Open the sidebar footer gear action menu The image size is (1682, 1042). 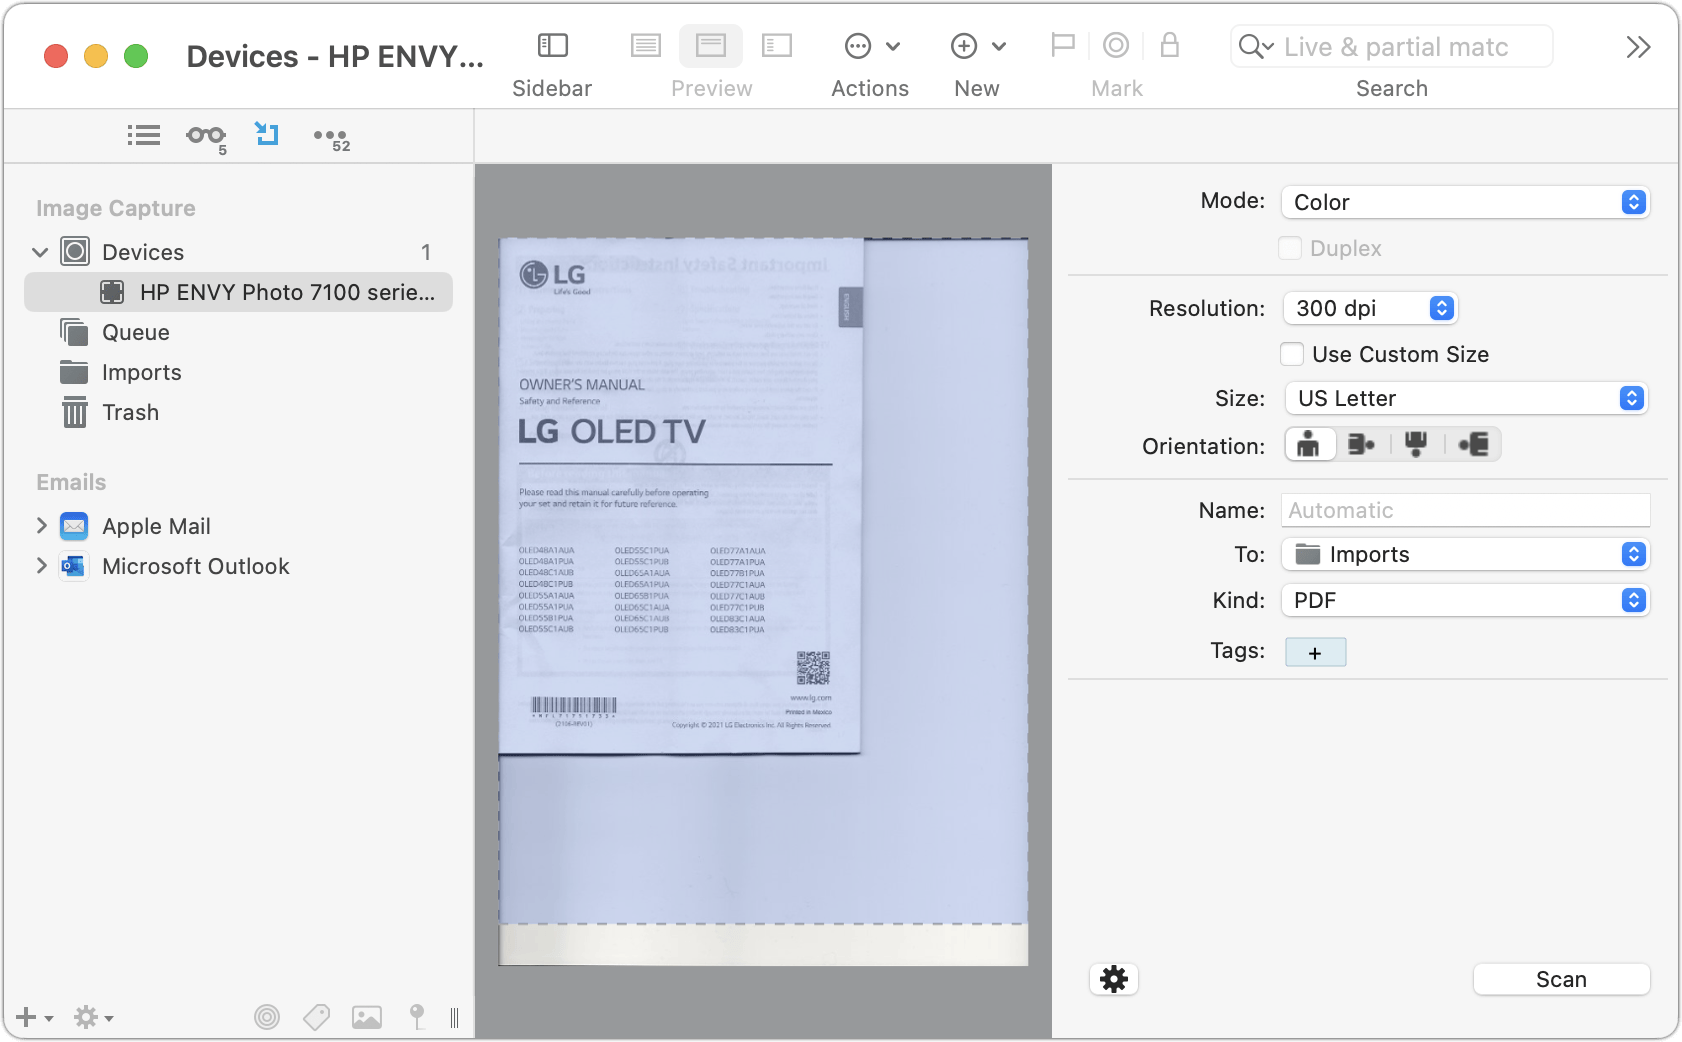pos(92,1018)
